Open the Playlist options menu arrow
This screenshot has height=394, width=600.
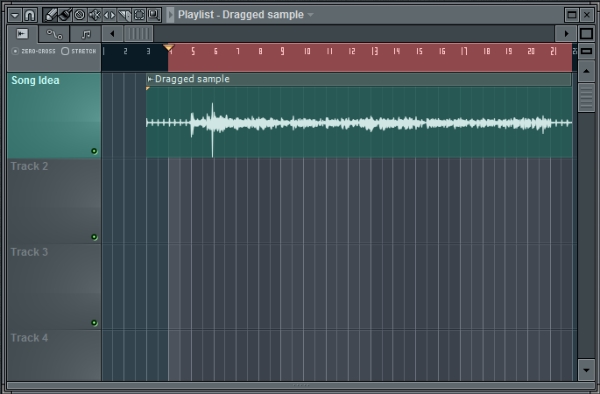[15, 15]
